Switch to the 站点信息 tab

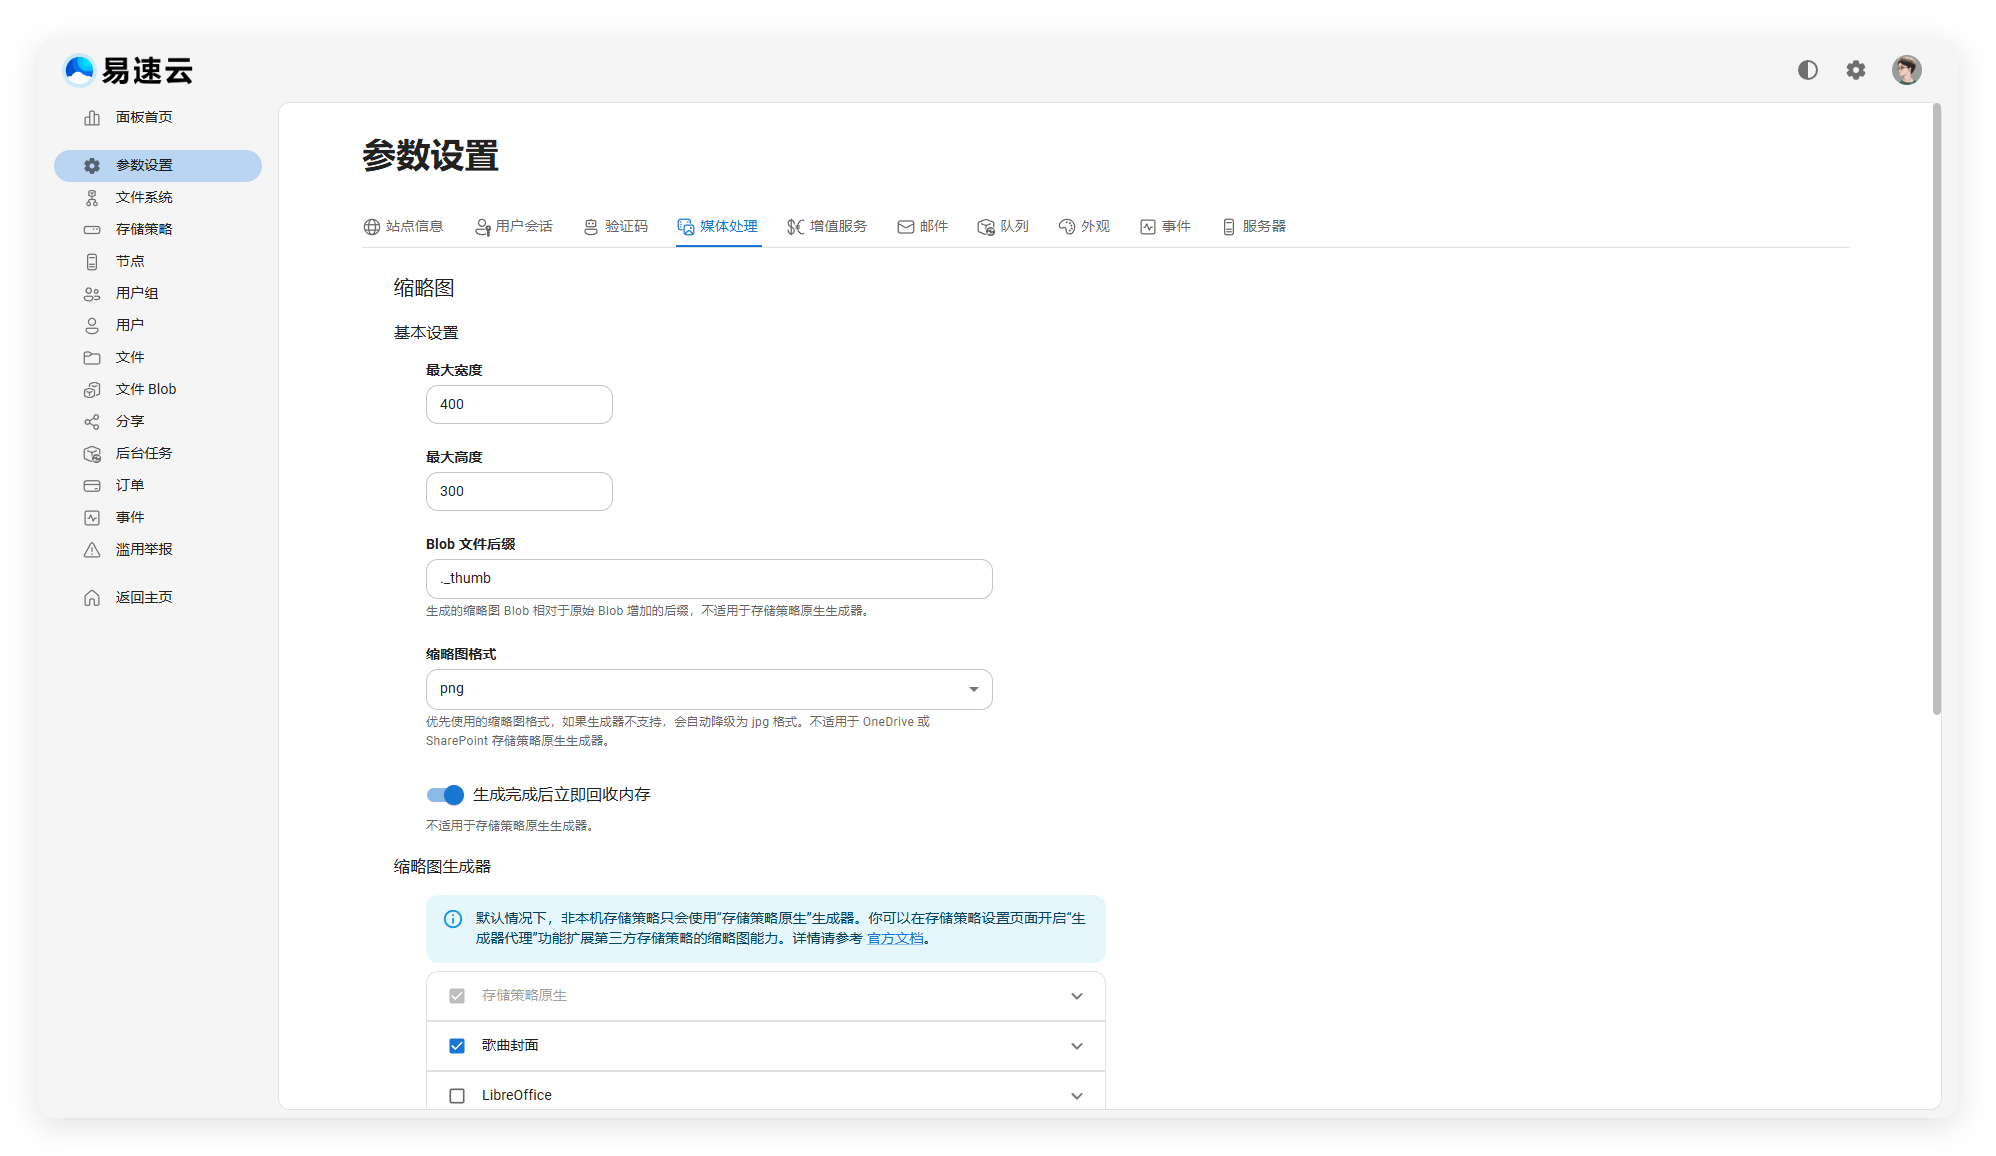[403, 227]
